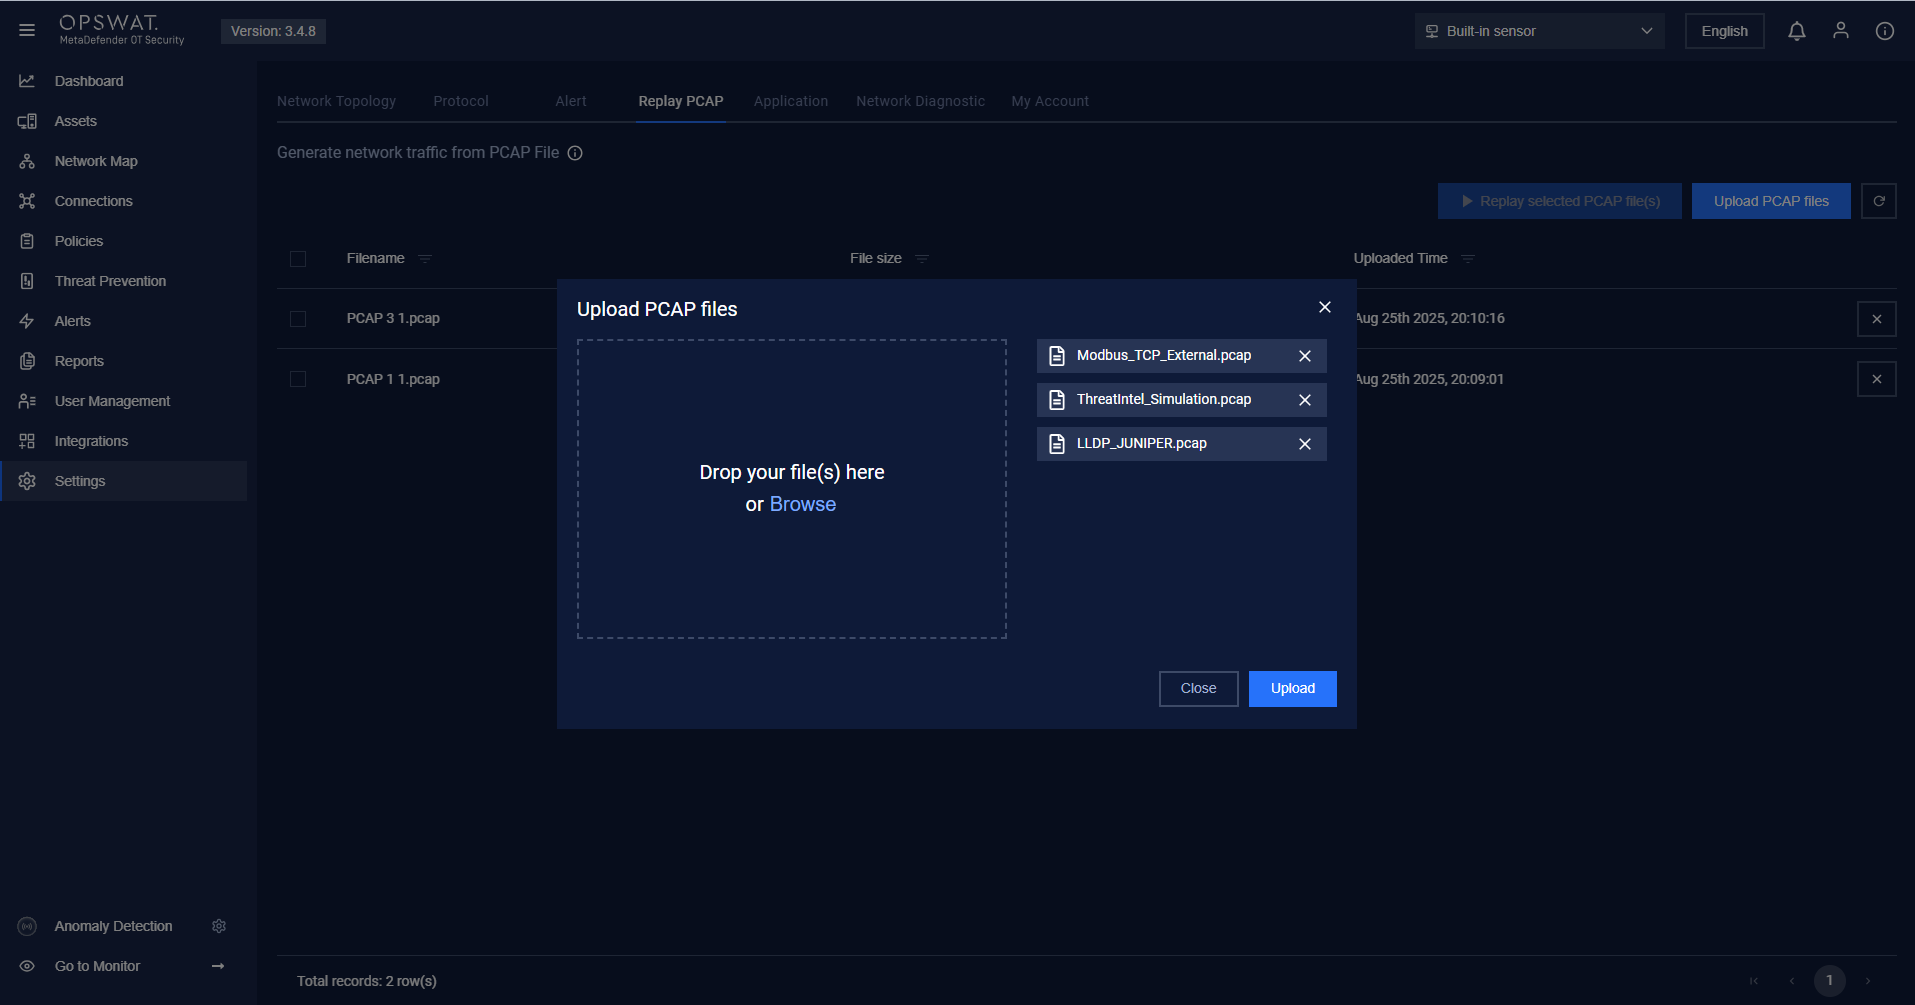Viewport: 1915px width, 1005px height.
Task: Click the Modbus_TCP_External.pcap file entry
Action: (x=1182, y=356)
